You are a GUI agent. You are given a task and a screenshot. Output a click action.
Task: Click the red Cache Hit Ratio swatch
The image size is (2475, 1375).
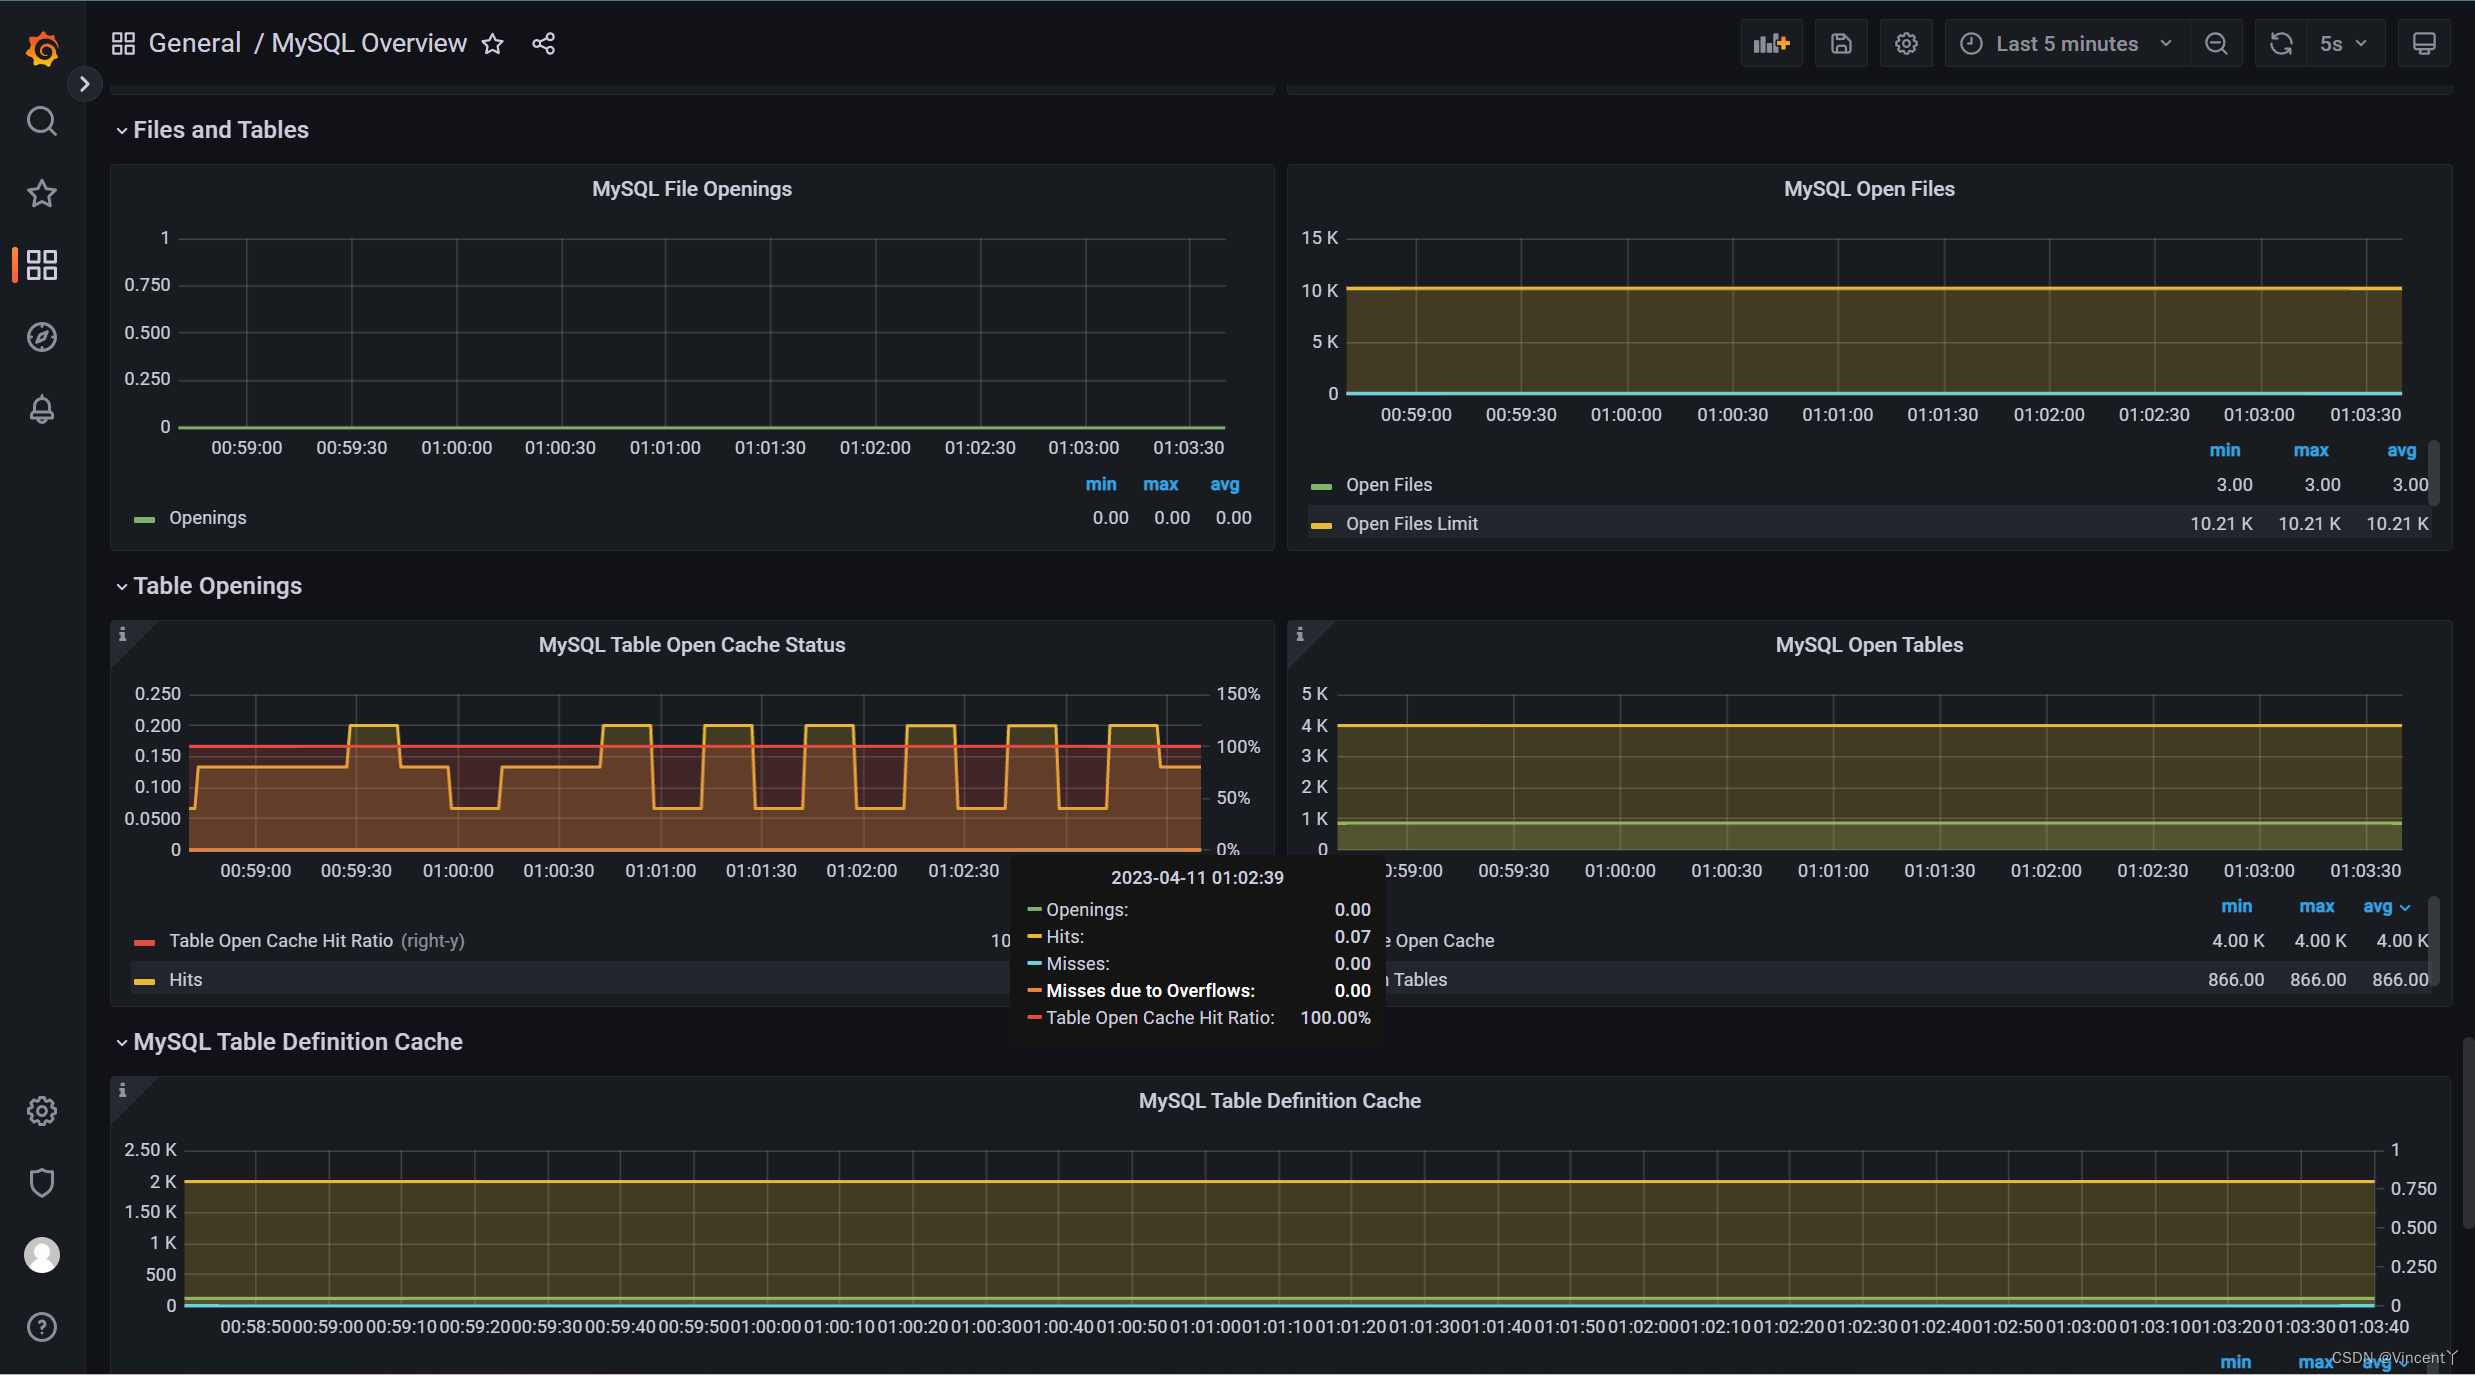click(144, 943)
